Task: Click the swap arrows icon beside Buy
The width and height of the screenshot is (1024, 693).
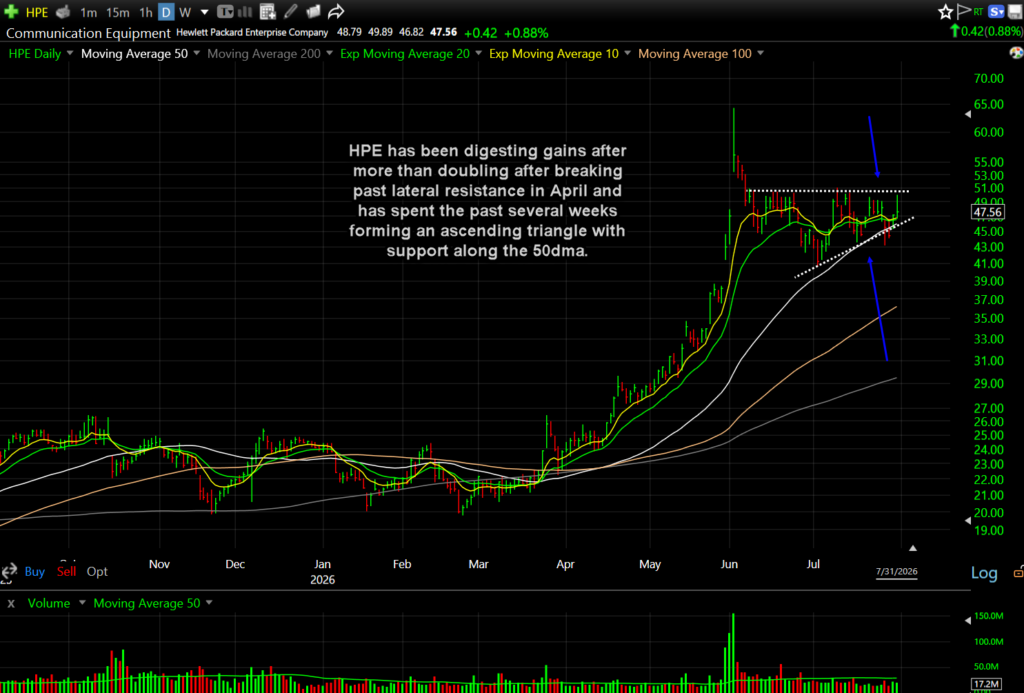Action: click(8, 572)
